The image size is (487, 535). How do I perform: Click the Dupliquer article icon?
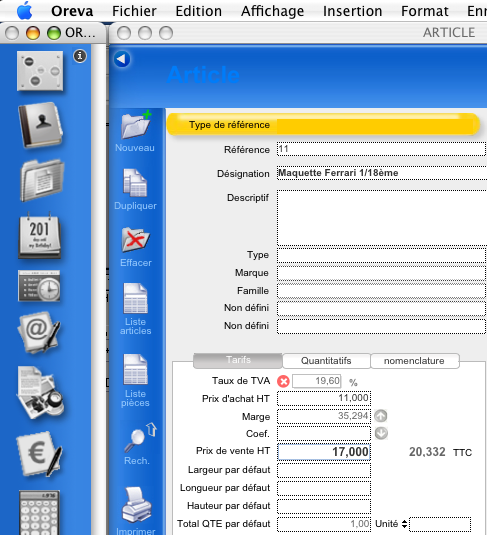click(x=135, y=183)
